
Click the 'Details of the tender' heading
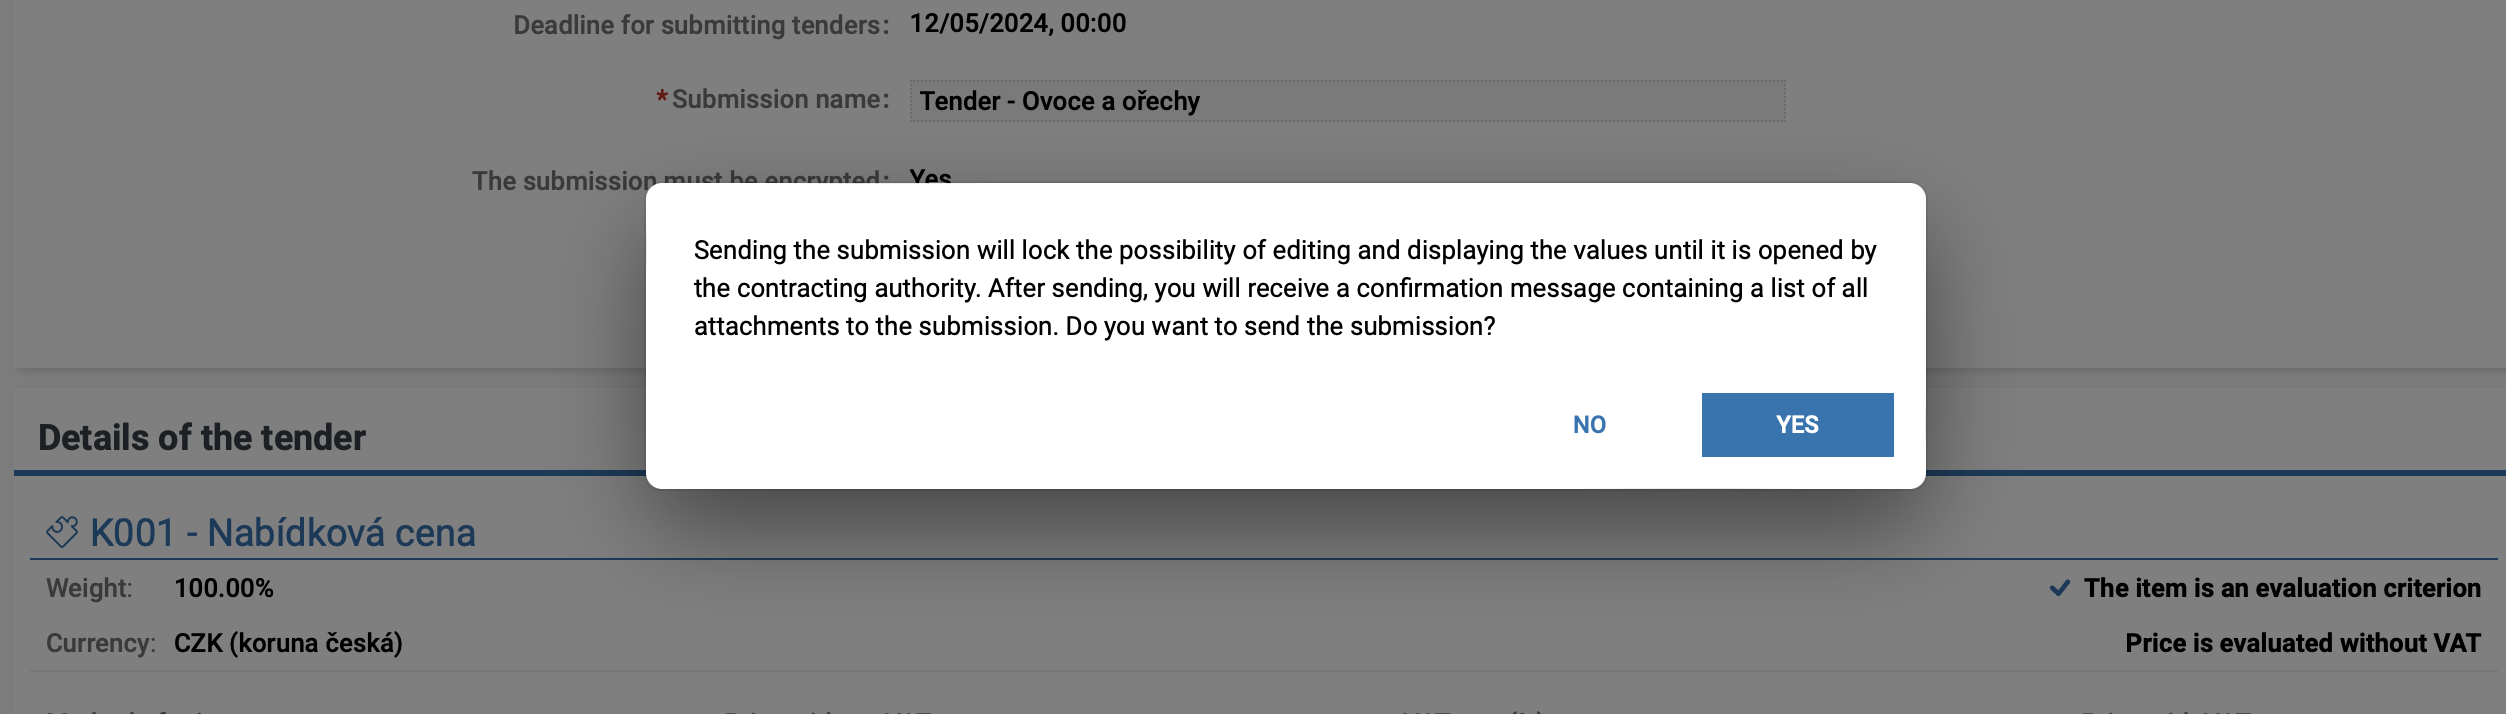click(x=202, y=438)
